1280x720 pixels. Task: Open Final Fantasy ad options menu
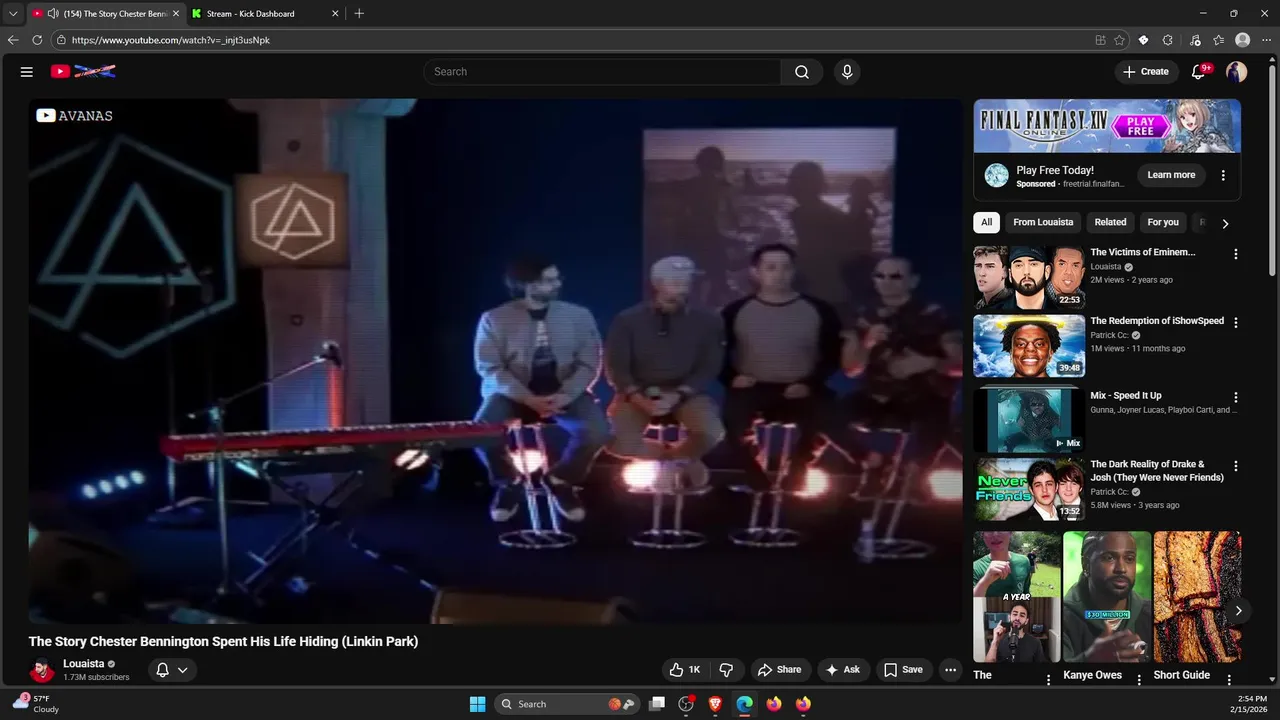(x=1223, y=175)
